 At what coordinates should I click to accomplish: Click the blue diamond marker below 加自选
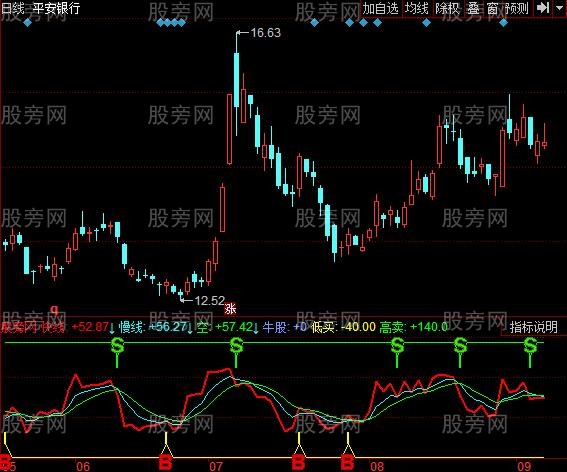377,23
